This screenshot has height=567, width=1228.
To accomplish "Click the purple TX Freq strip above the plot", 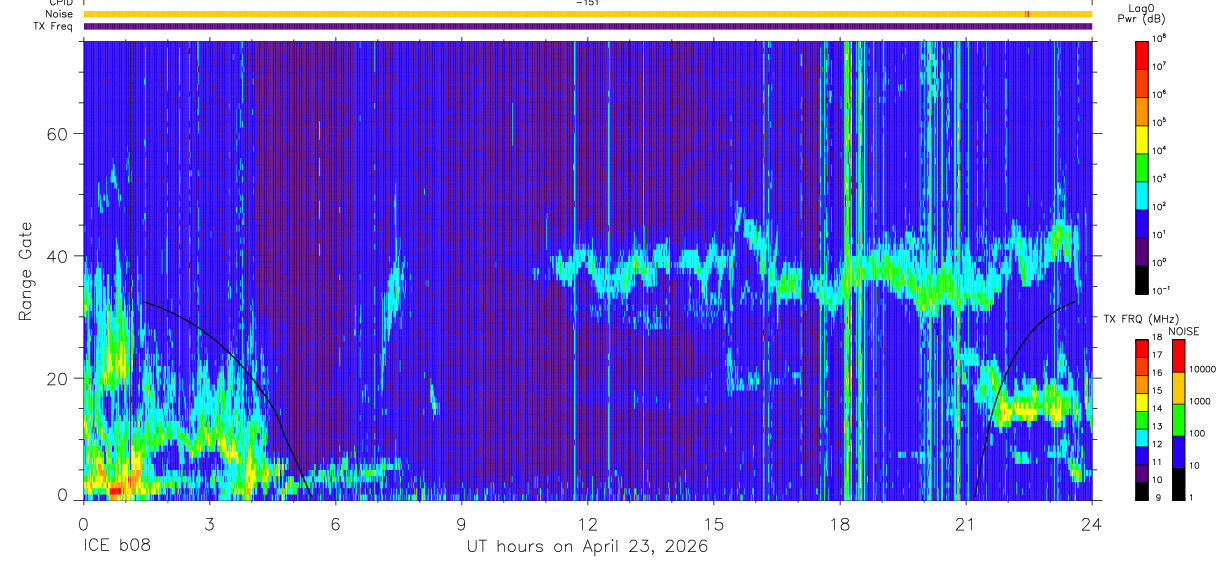I will pyautogui.click(x=587, y=26).
